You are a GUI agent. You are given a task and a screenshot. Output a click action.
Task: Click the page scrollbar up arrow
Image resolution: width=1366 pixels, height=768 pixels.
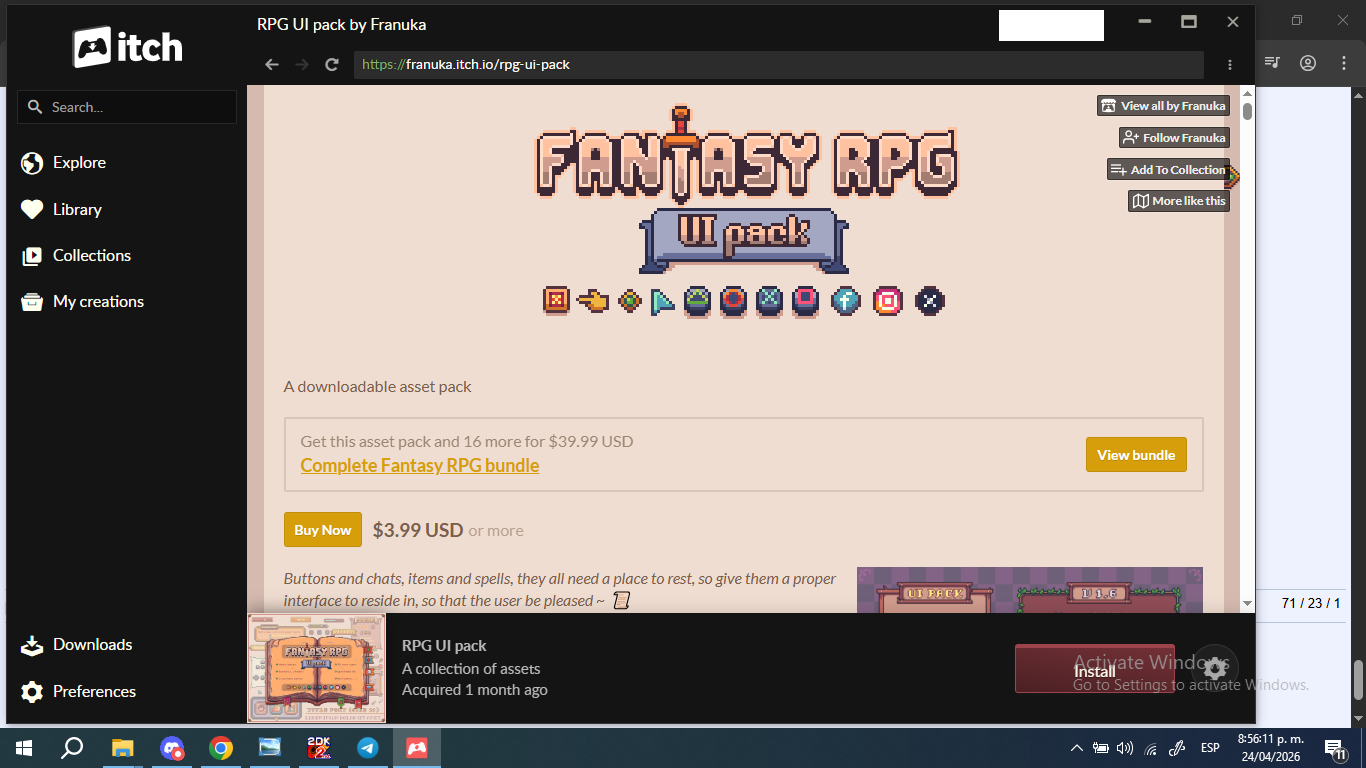[x=1247, y=93]
